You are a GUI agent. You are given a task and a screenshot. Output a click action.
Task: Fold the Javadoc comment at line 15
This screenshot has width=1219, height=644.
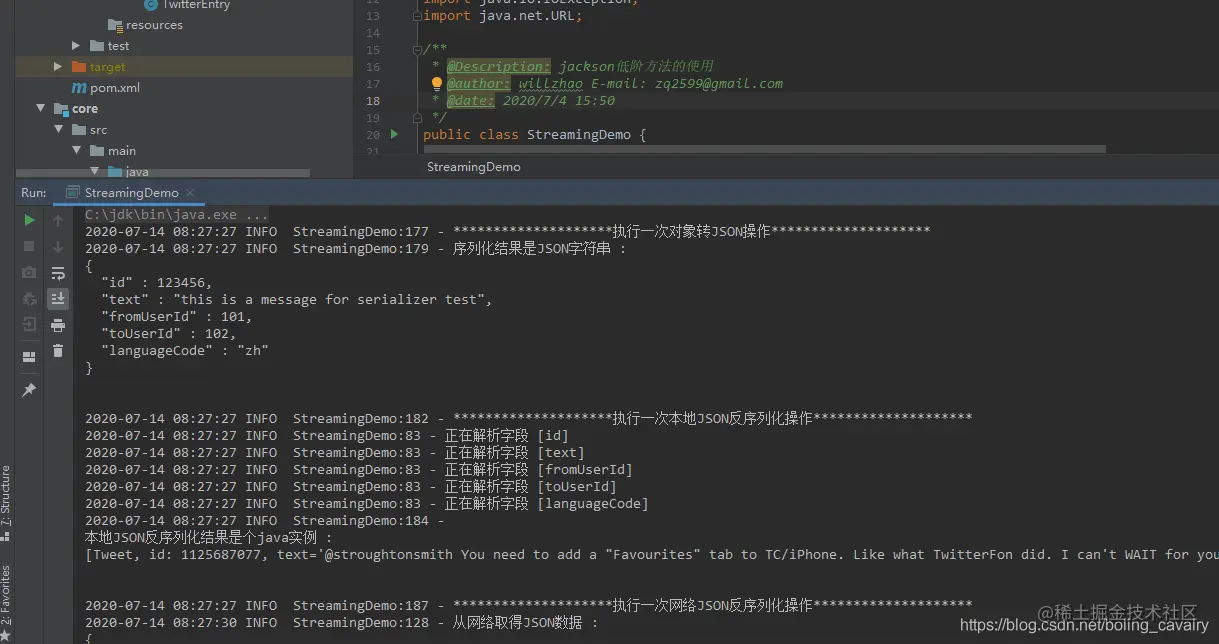click(416, 50)
